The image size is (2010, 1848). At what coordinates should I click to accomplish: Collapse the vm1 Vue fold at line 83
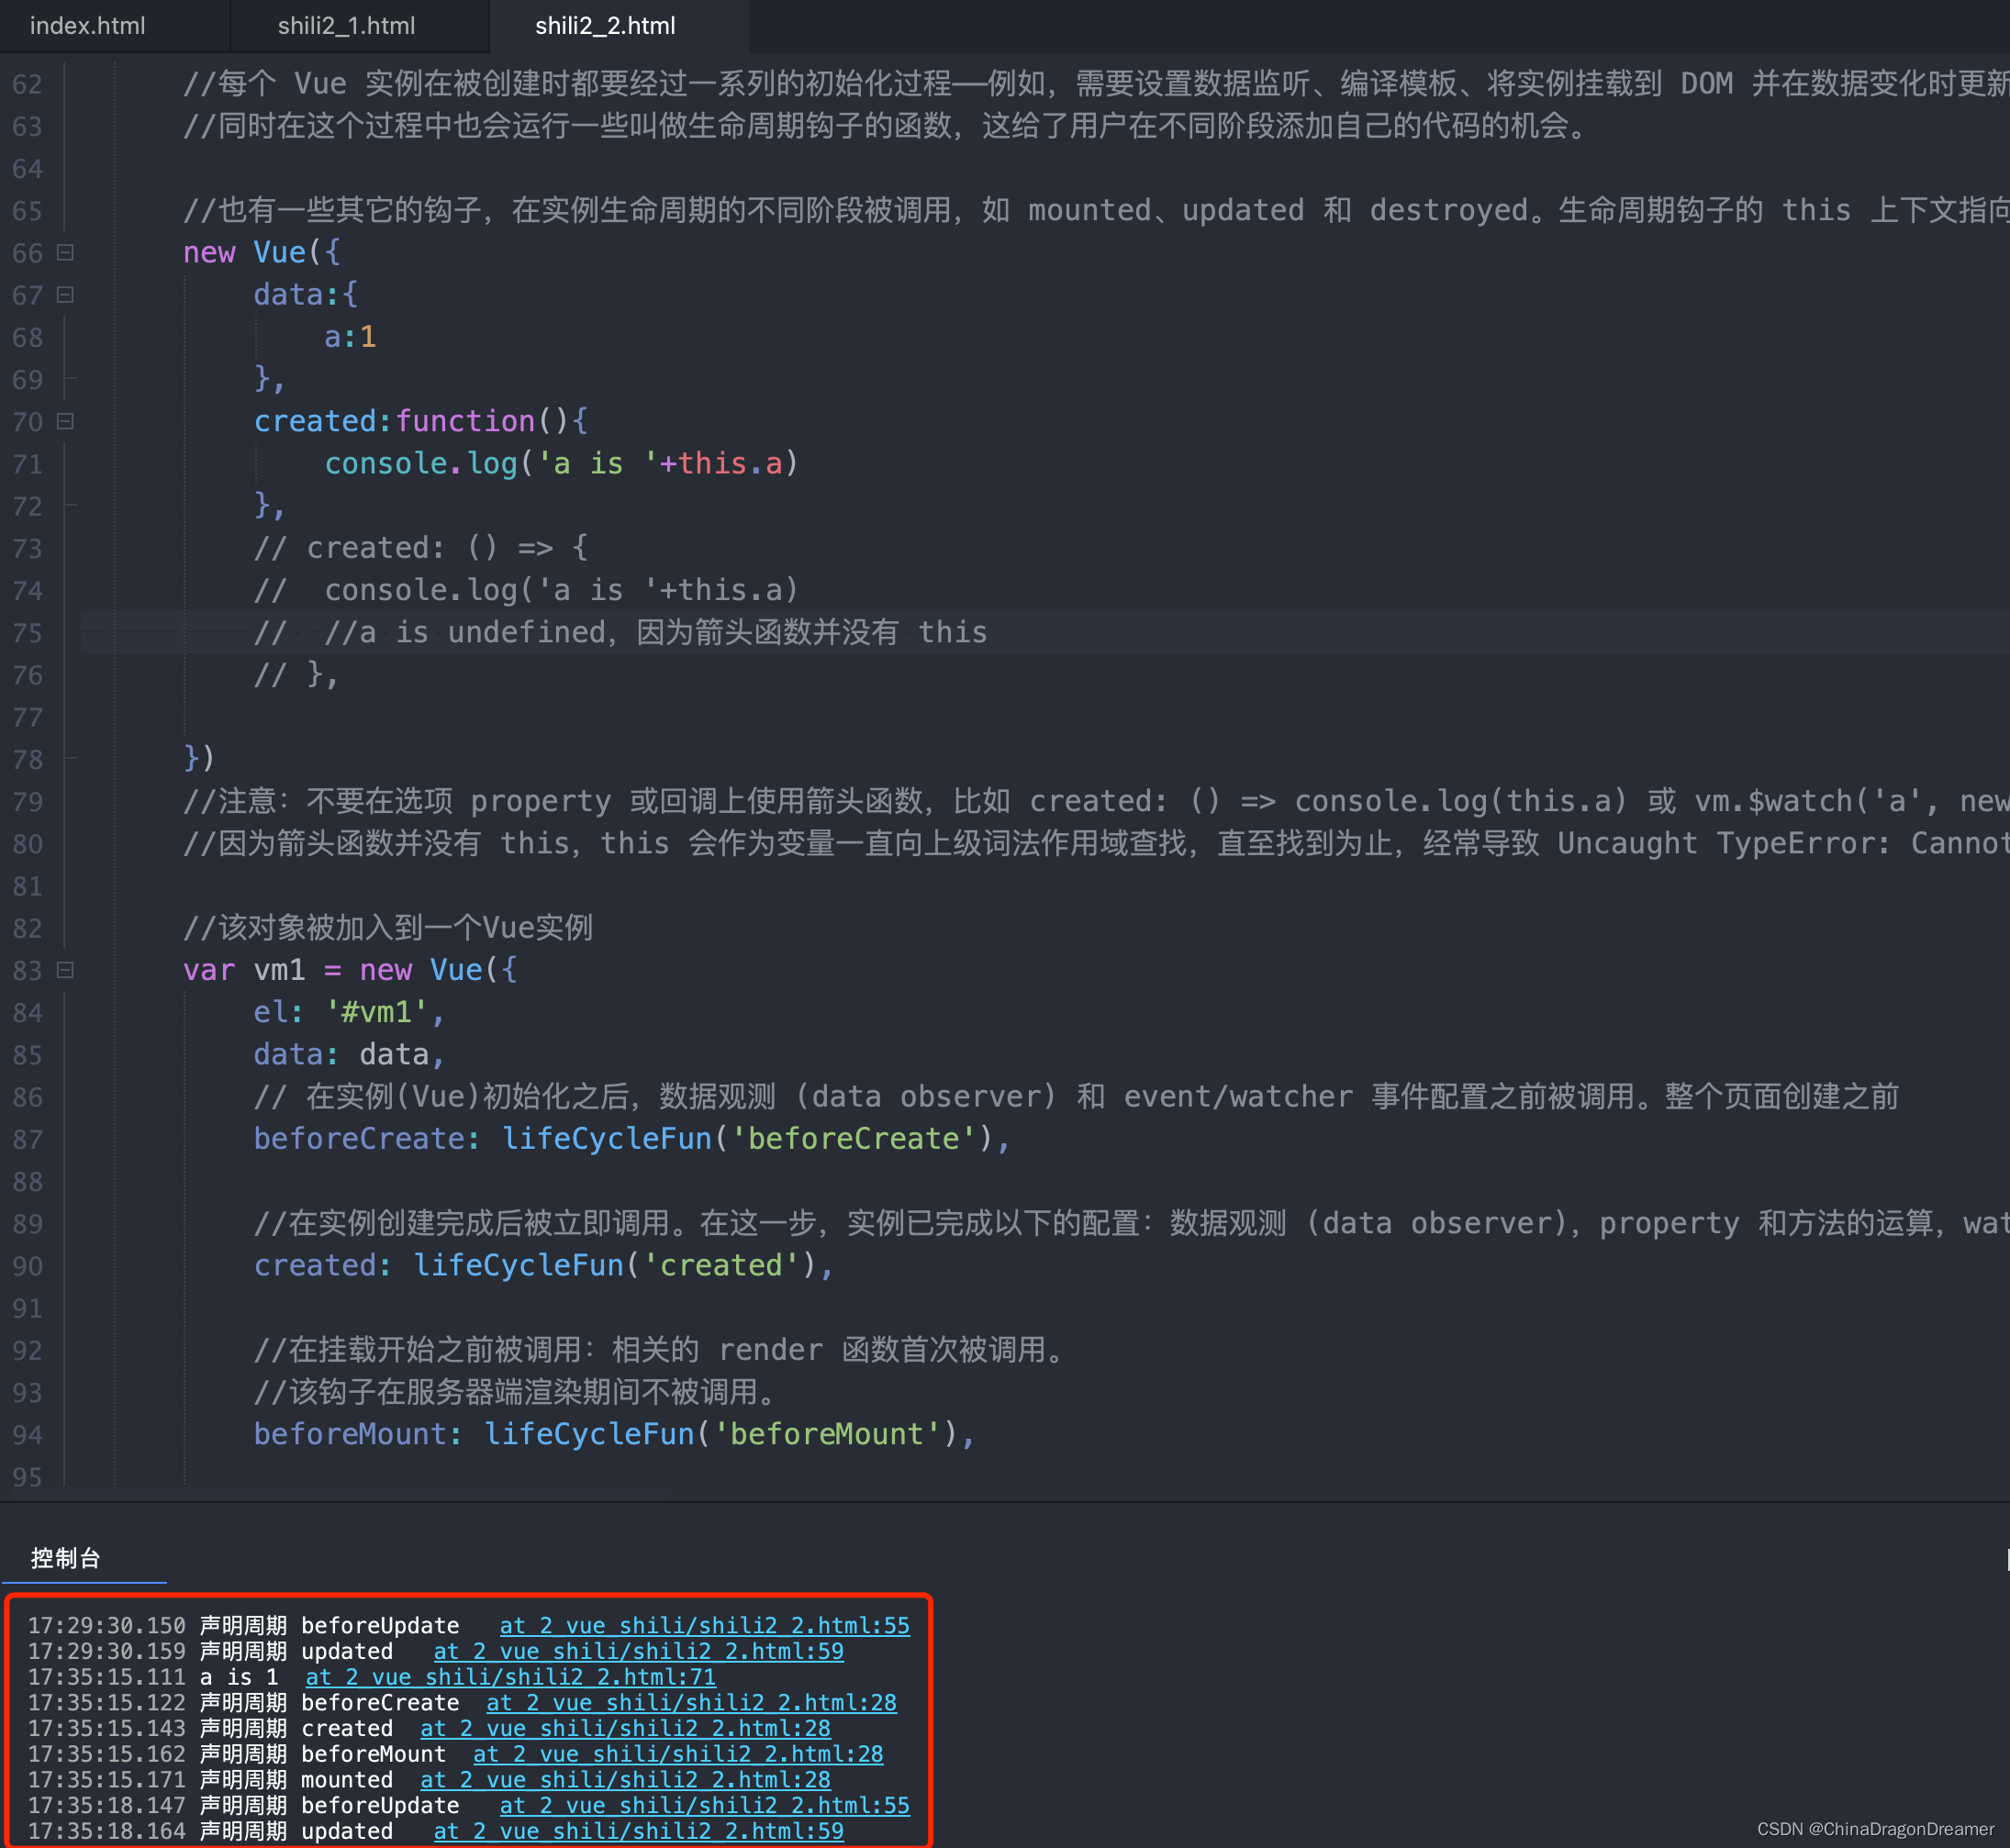click(65, 970)
